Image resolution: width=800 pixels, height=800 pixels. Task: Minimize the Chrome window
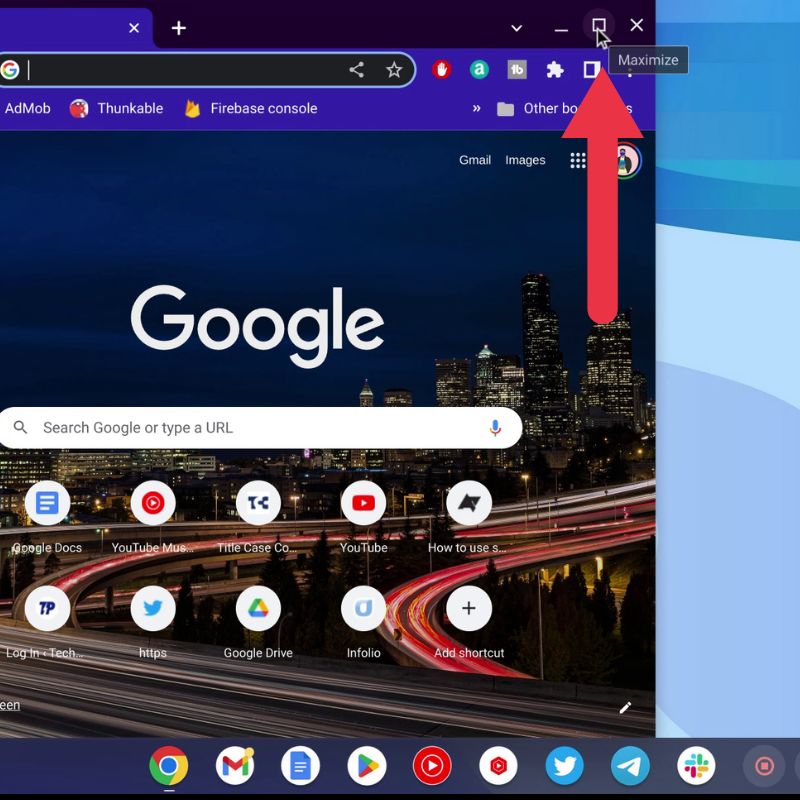[x=561, y=28]
